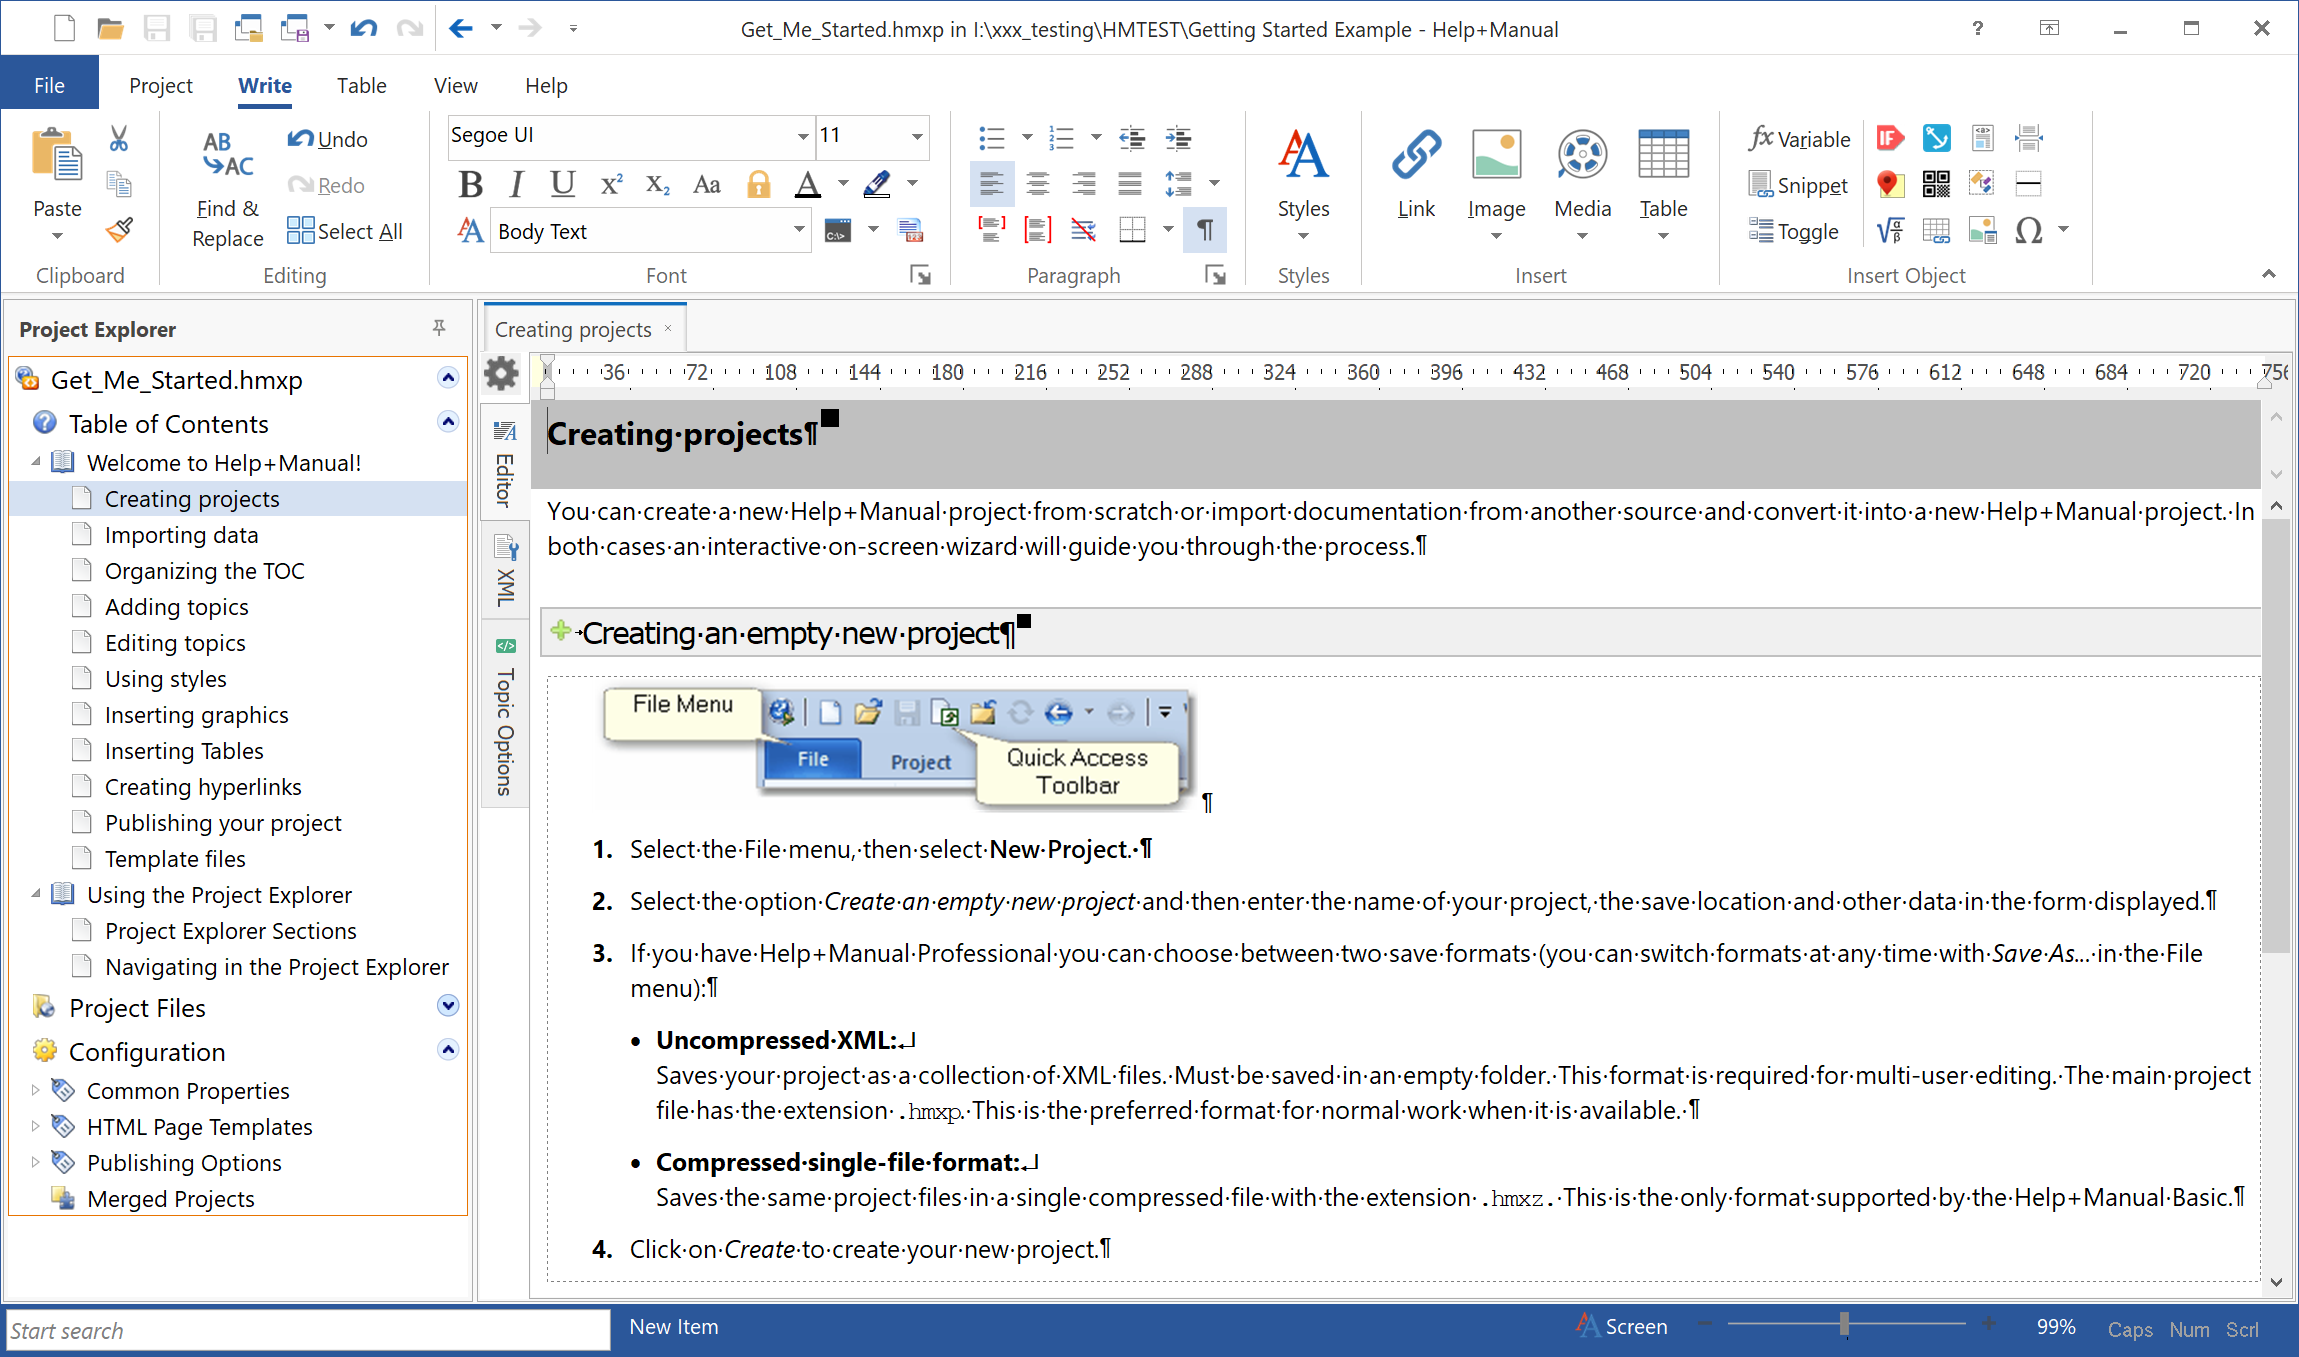Click the Omega special character icon
The height and width of the screenshot is (1357, 2299).
pos(2028,230)
